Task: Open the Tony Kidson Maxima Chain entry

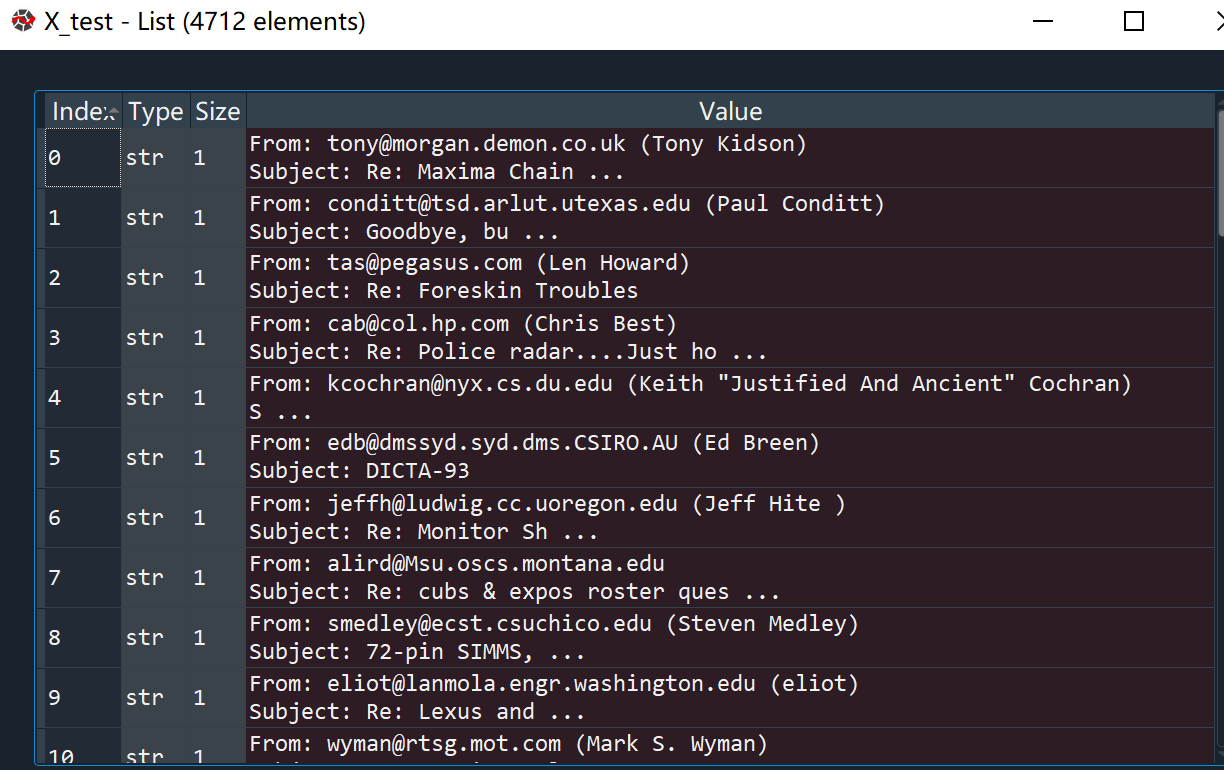Action: (x=730, y=157)
